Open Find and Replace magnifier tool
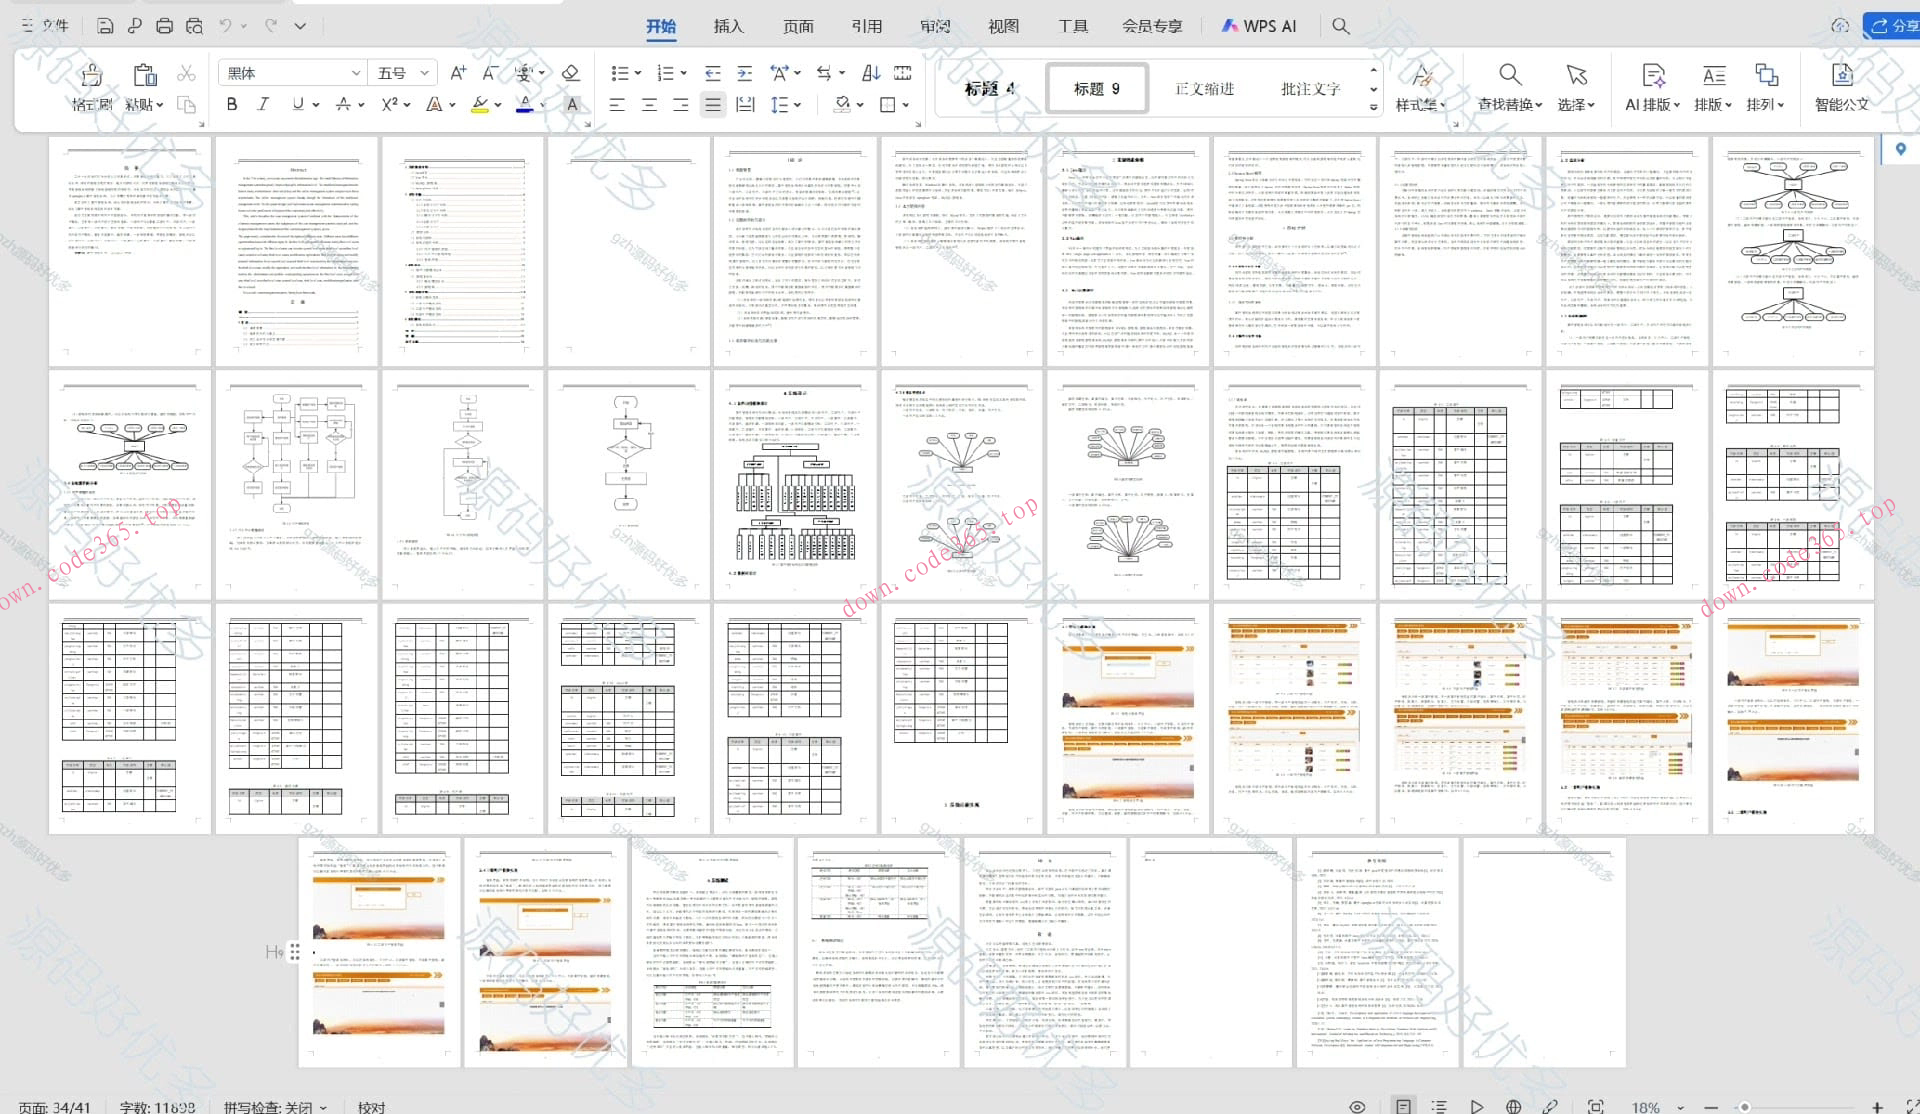The image size is (1920, 1114). pos(1509,75)
